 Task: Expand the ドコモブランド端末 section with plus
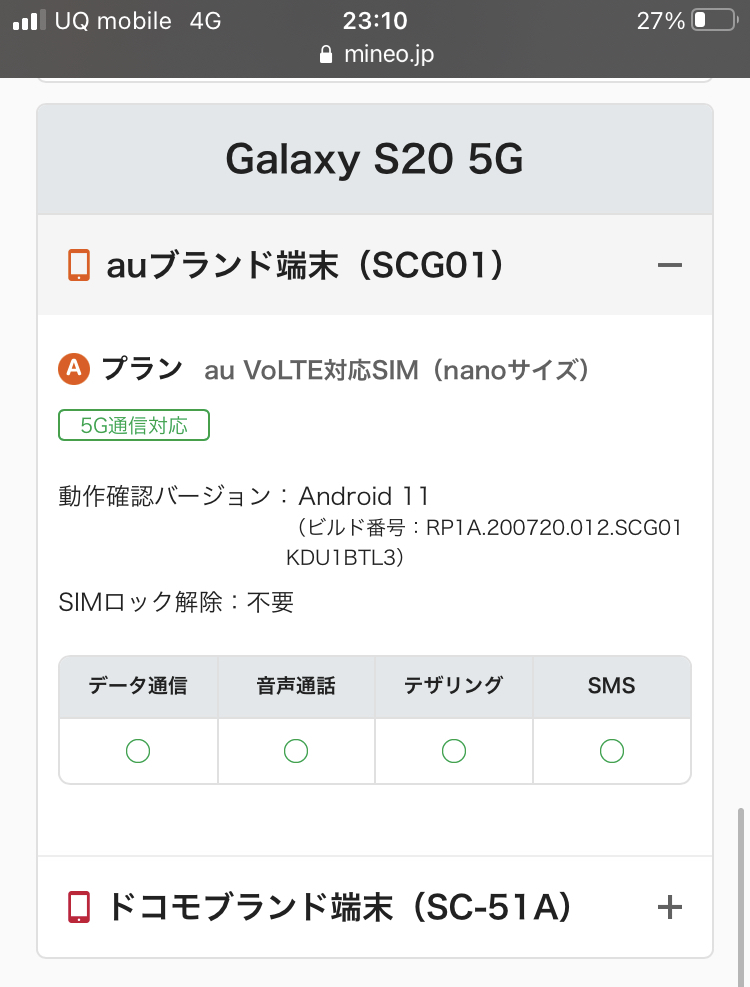pos(669,907)
